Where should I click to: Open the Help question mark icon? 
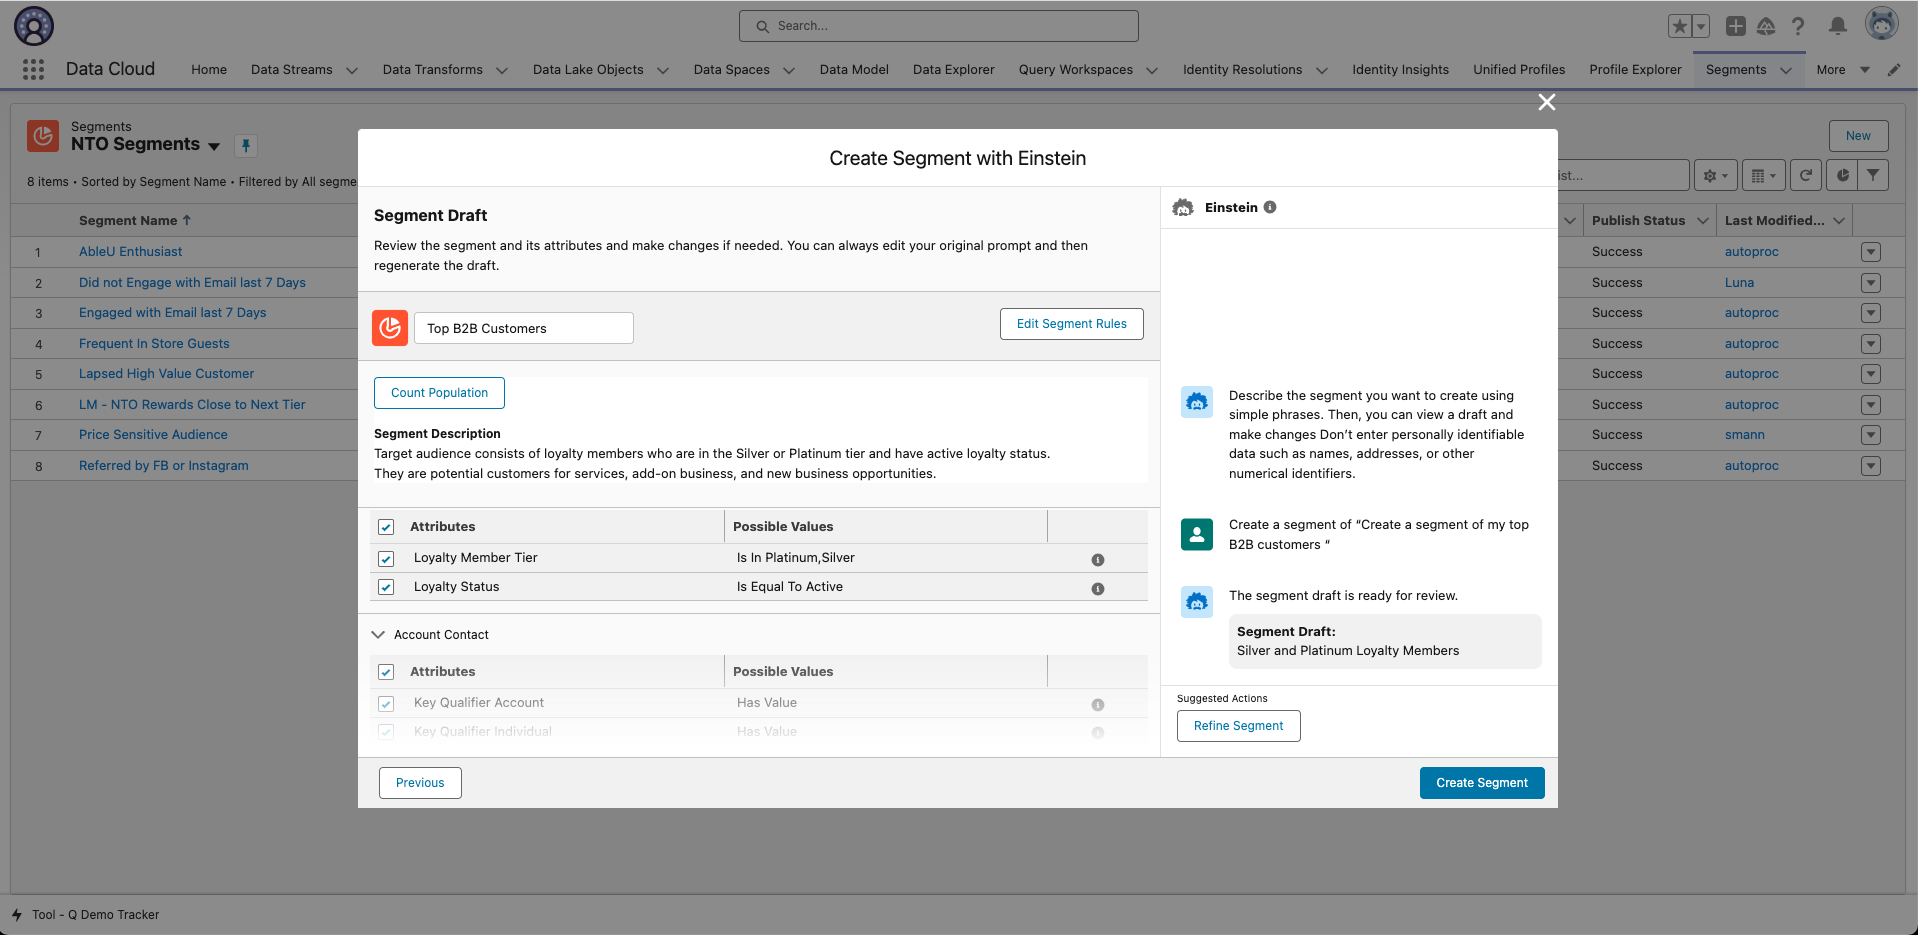click(x=1798, y=27)
